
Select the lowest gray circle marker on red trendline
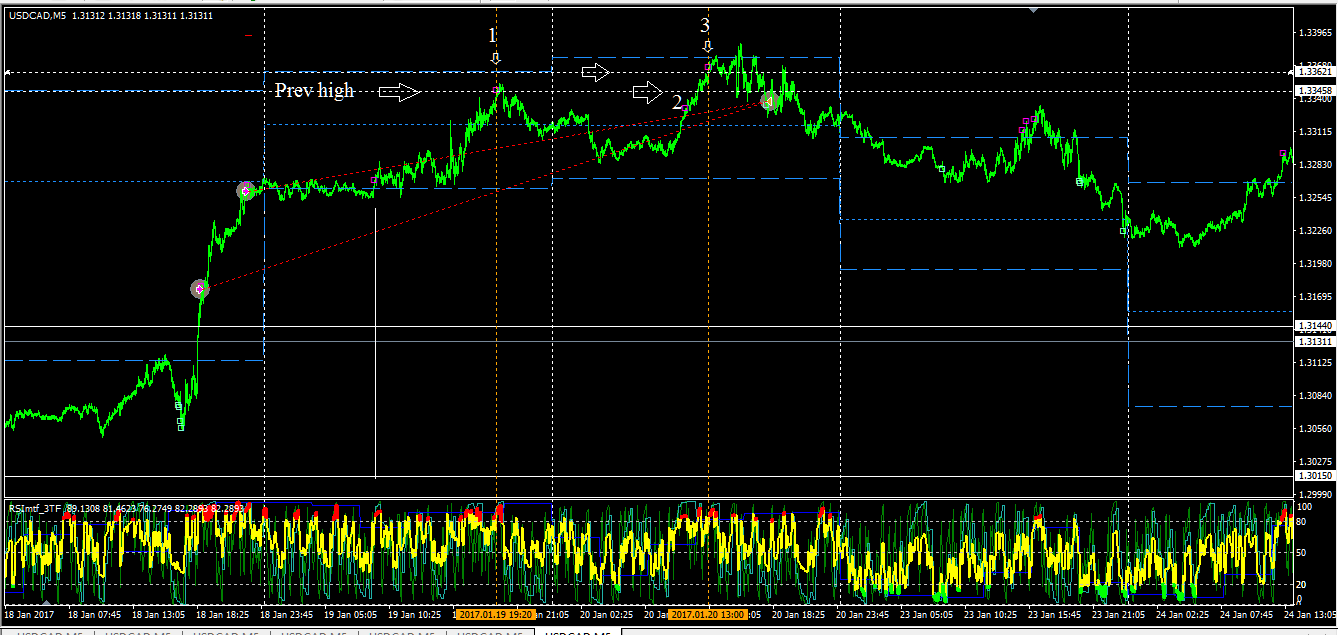[200, 289]
